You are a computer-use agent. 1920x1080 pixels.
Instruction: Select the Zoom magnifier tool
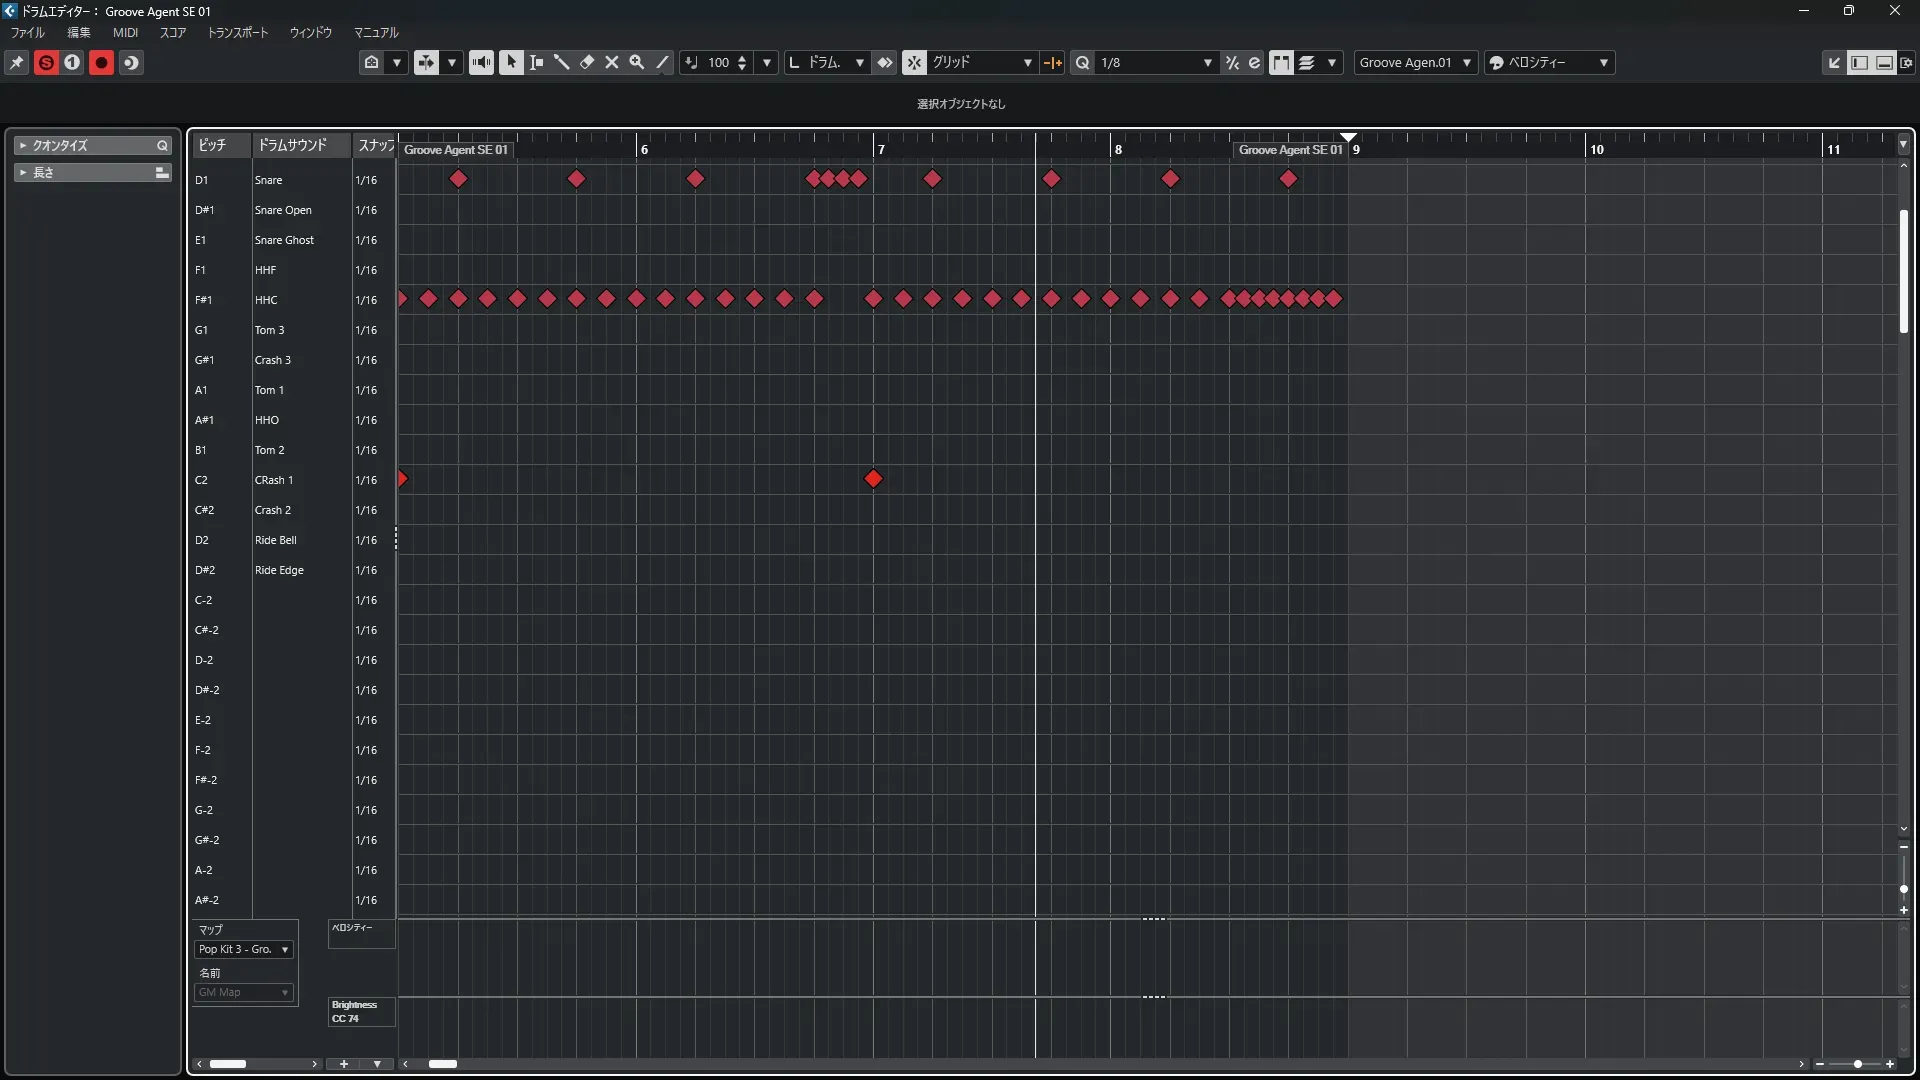point(637,62)
